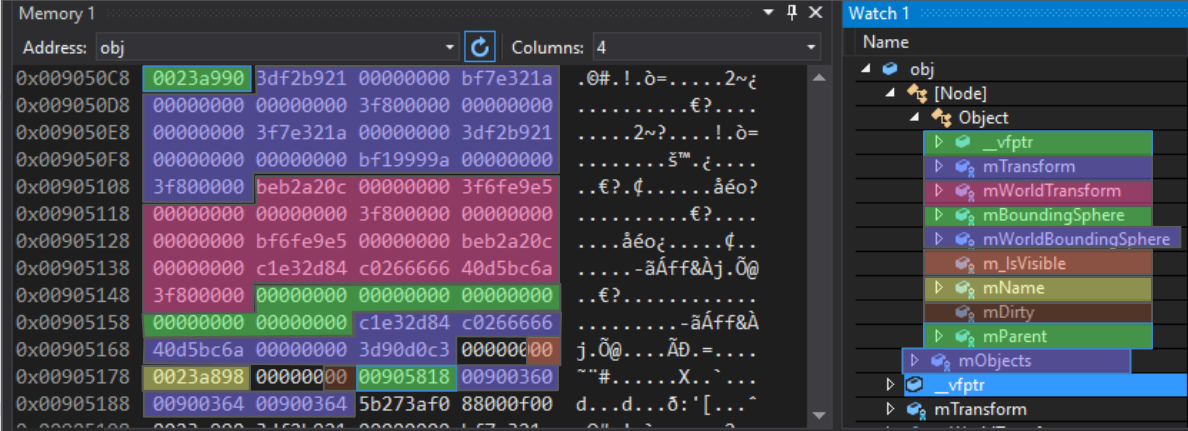Click the Reevaluate Automatically refresh icon
Image resolution: width=1188 pixels, height=431 pixels.
pos(480,47)
